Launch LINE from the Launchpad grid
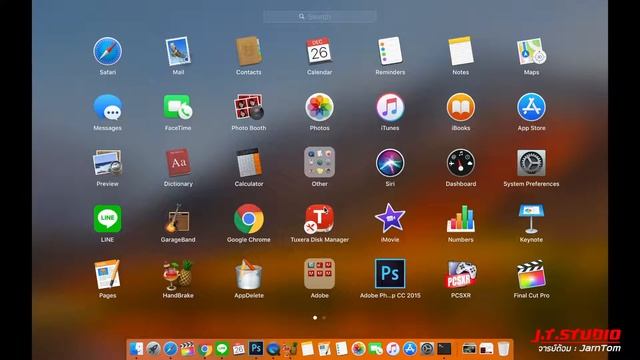The width and height of the screenshot is (640, 360). point(107,219)
